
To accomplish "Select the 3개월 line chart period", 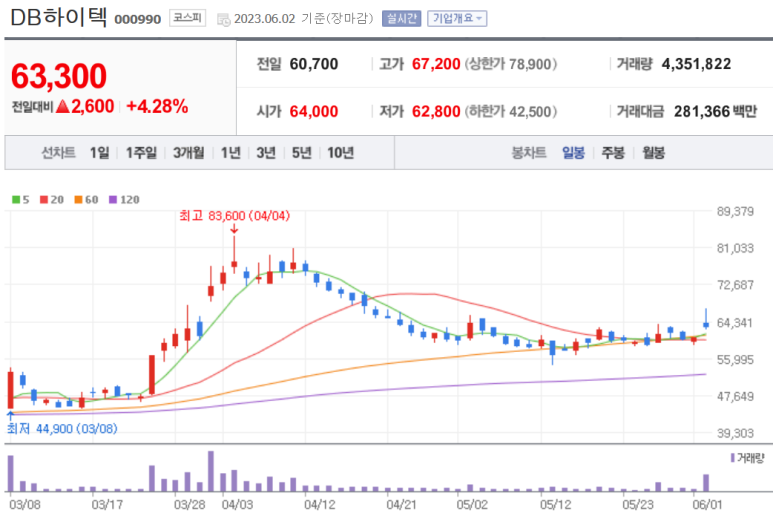I will [x=188, y=153].
